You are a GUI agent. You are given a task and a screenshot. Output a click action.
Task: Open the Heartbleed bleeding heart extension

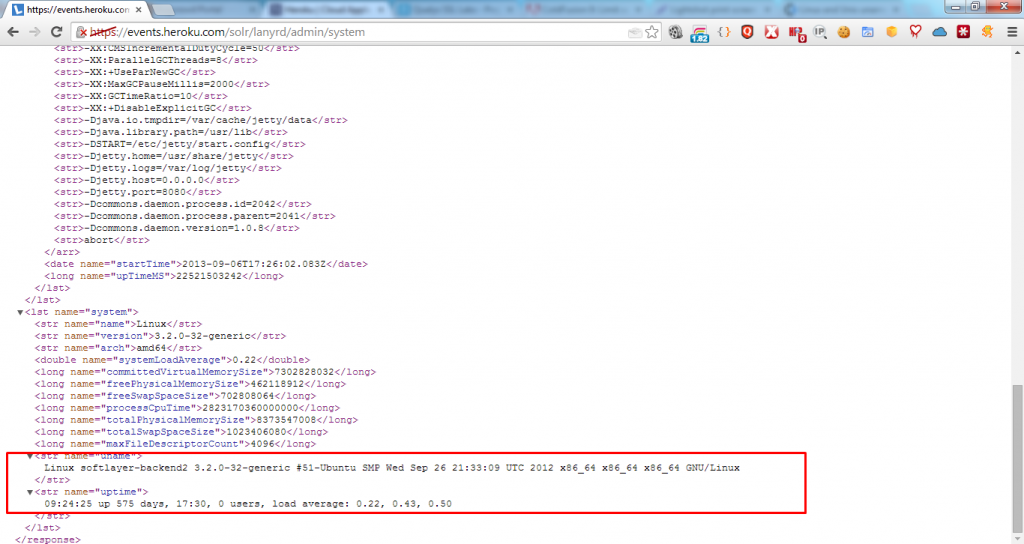tap(915, 32)
